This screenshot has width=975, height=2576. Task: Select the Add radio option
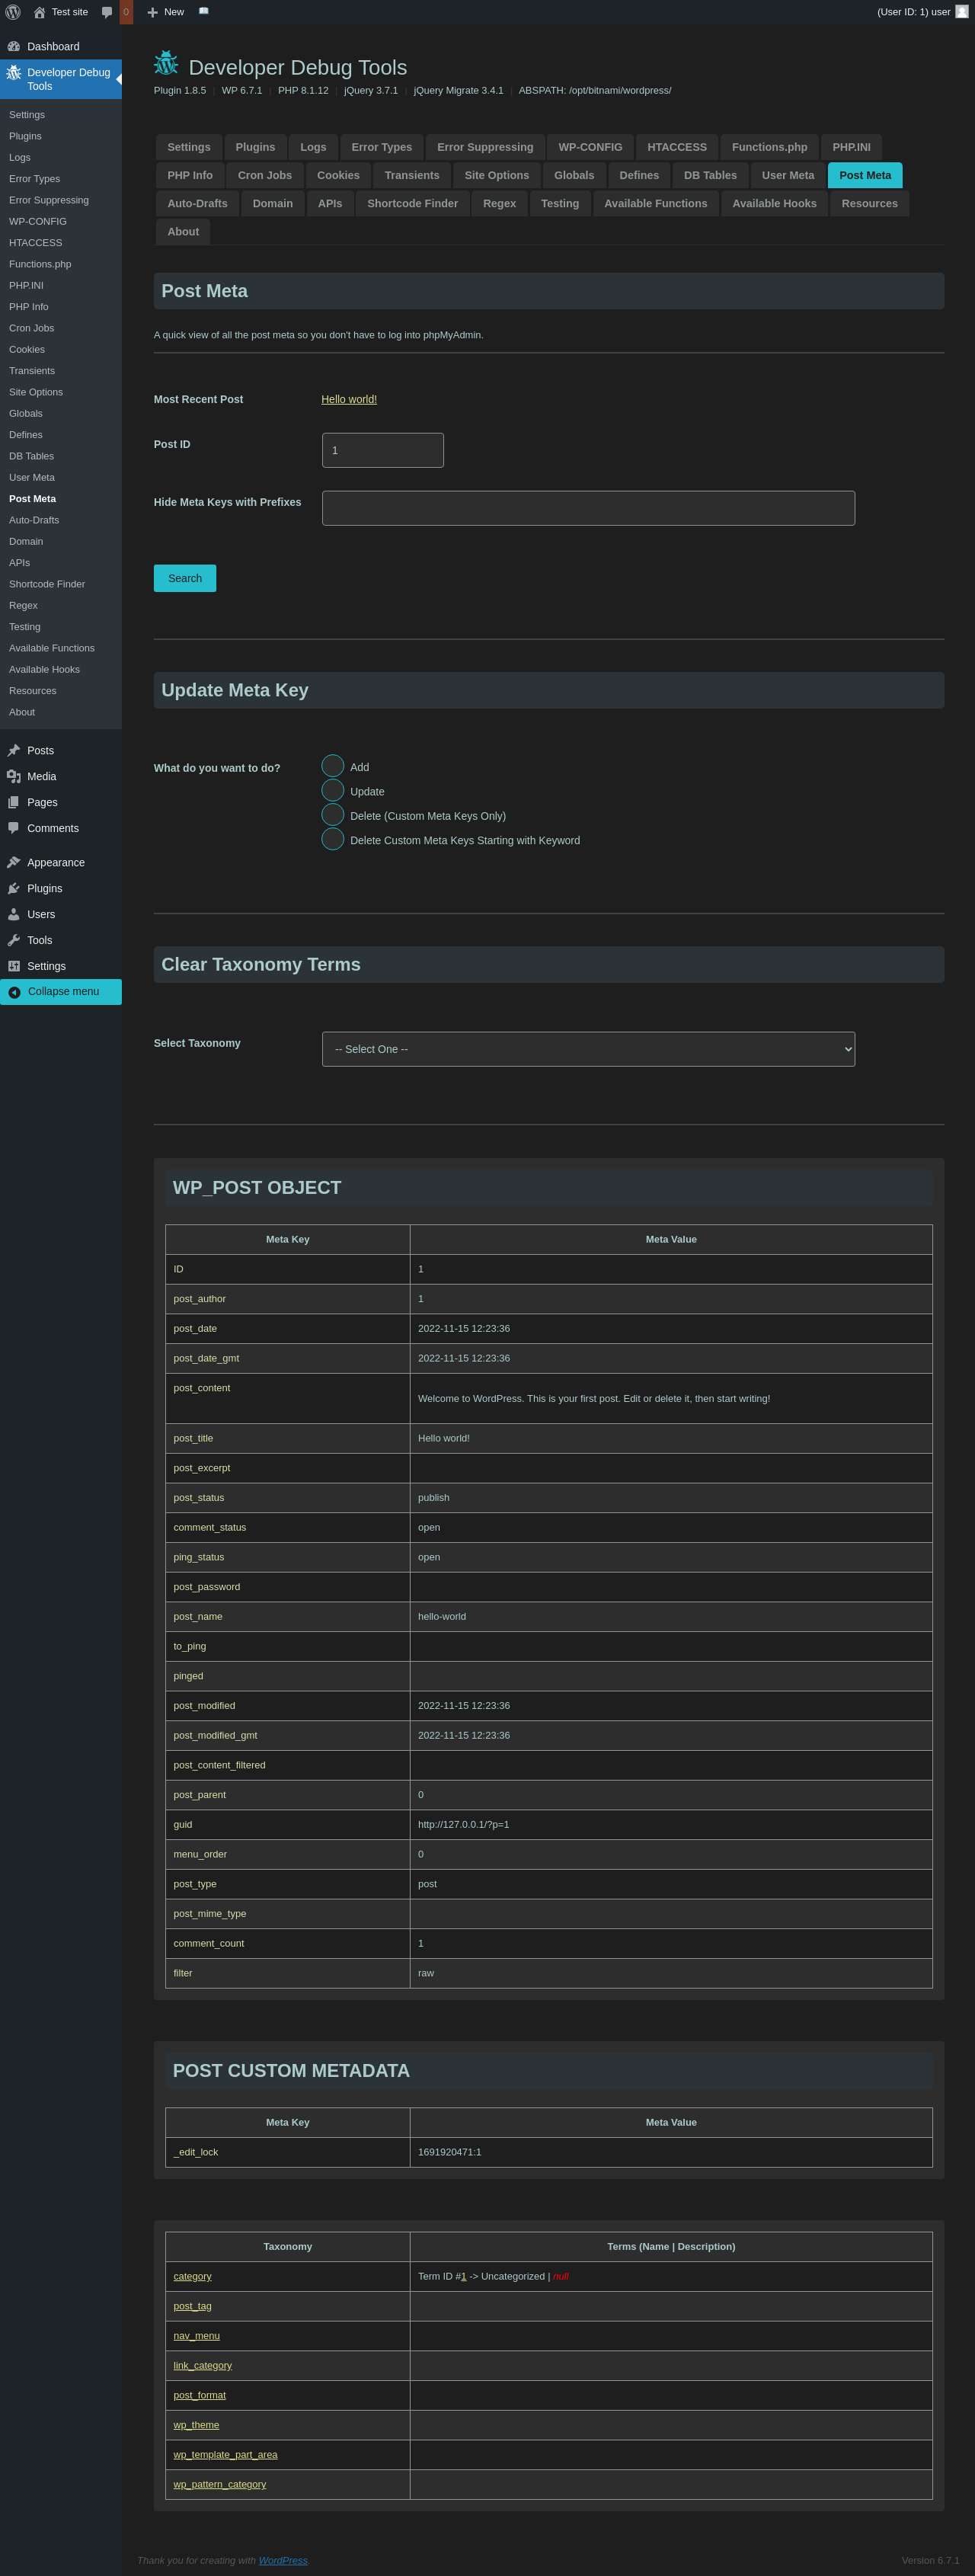(x=333, y=766)
